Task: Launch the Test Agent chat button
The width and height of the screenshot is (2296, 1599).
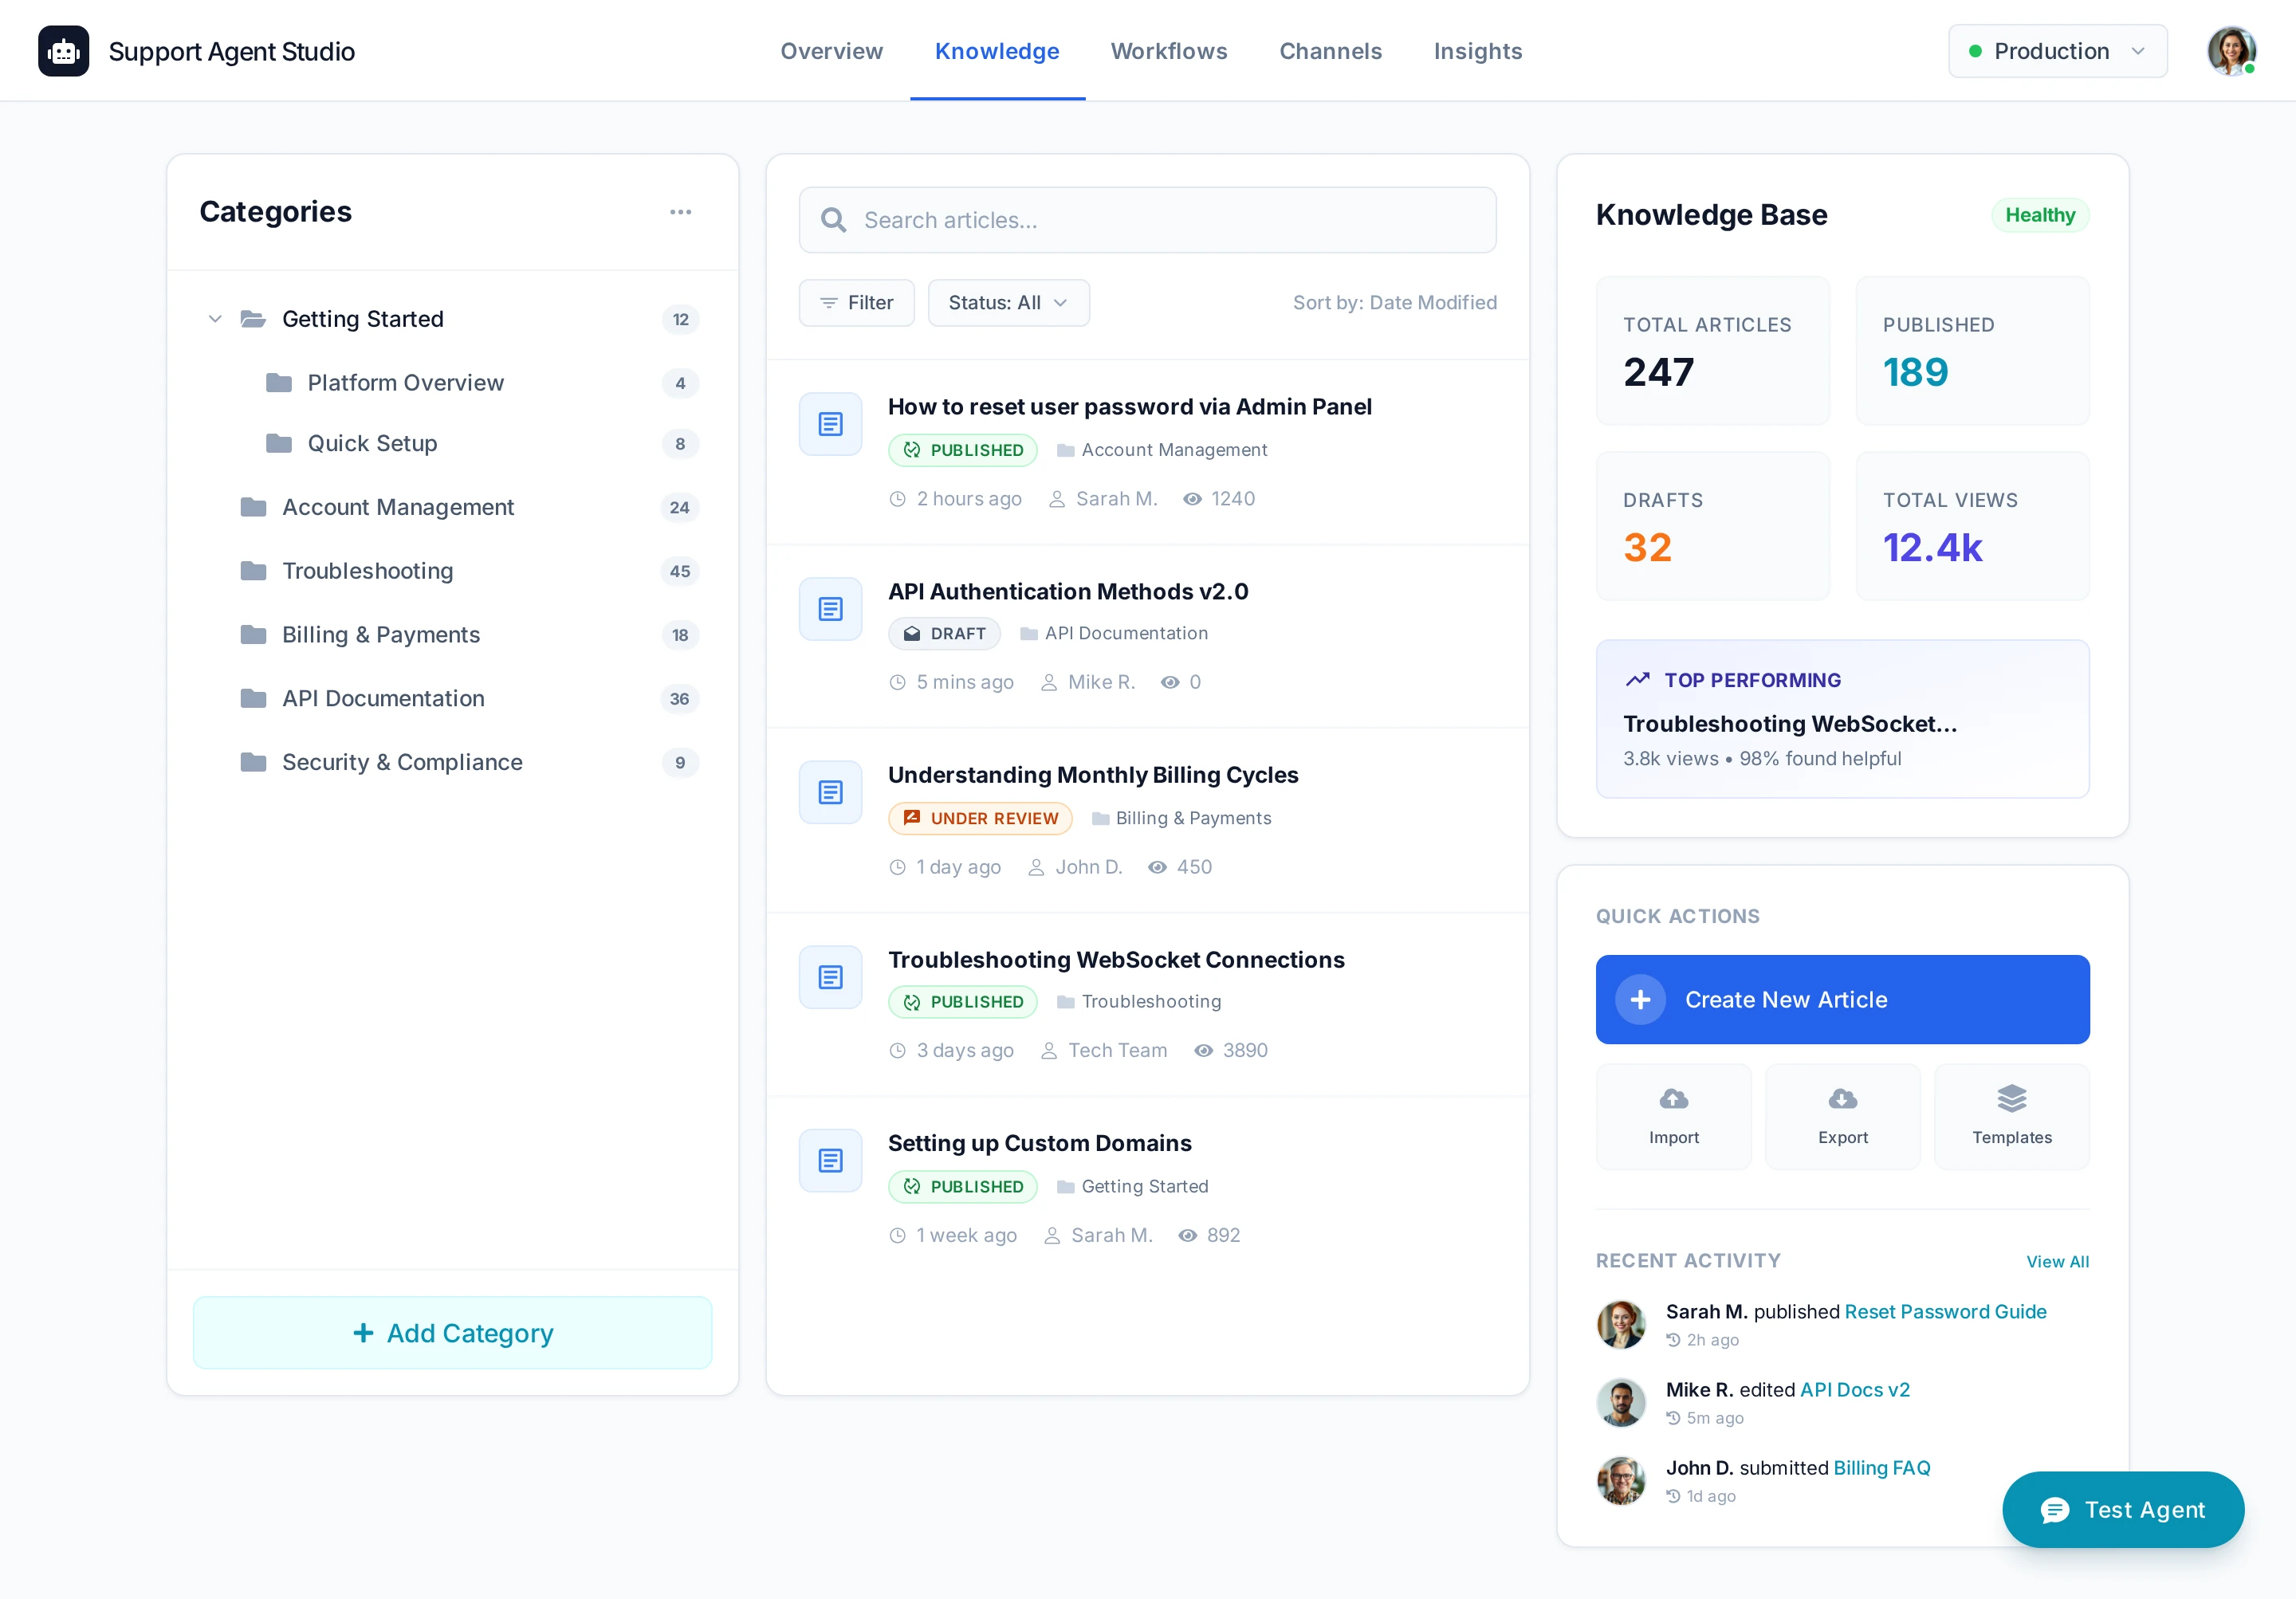Action: click(2122, 1510)
